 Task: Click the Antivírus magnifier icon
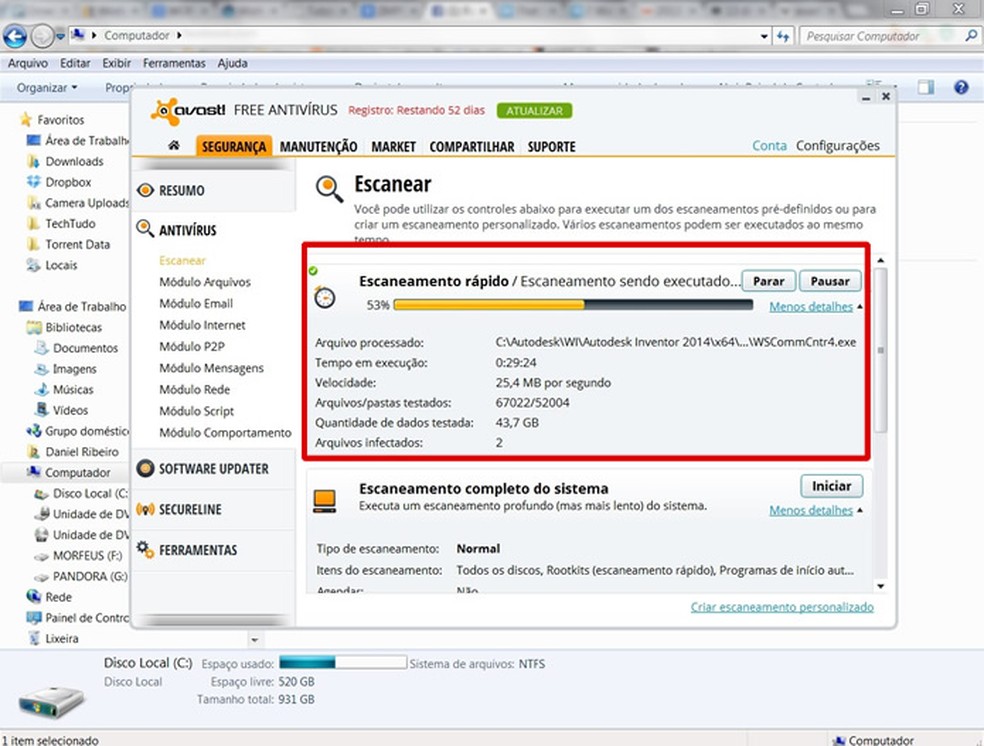pyautogui.click(x=145, y=229)
